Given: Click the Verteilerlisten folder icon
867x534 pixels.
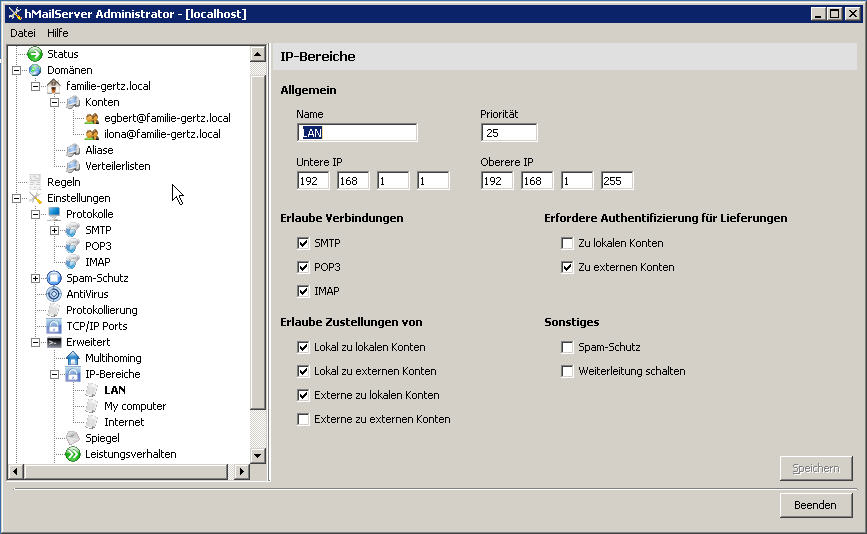Looking at the screenshot, I should [73, 166].
